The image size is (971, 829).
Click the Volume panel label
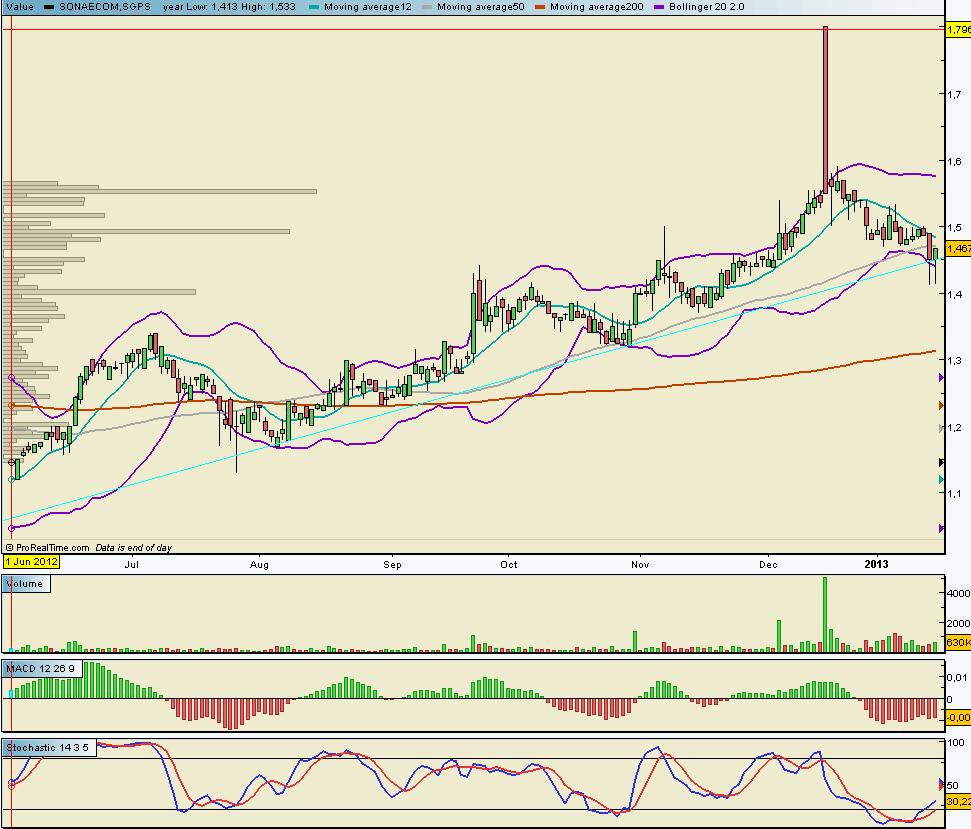(25, 584)
